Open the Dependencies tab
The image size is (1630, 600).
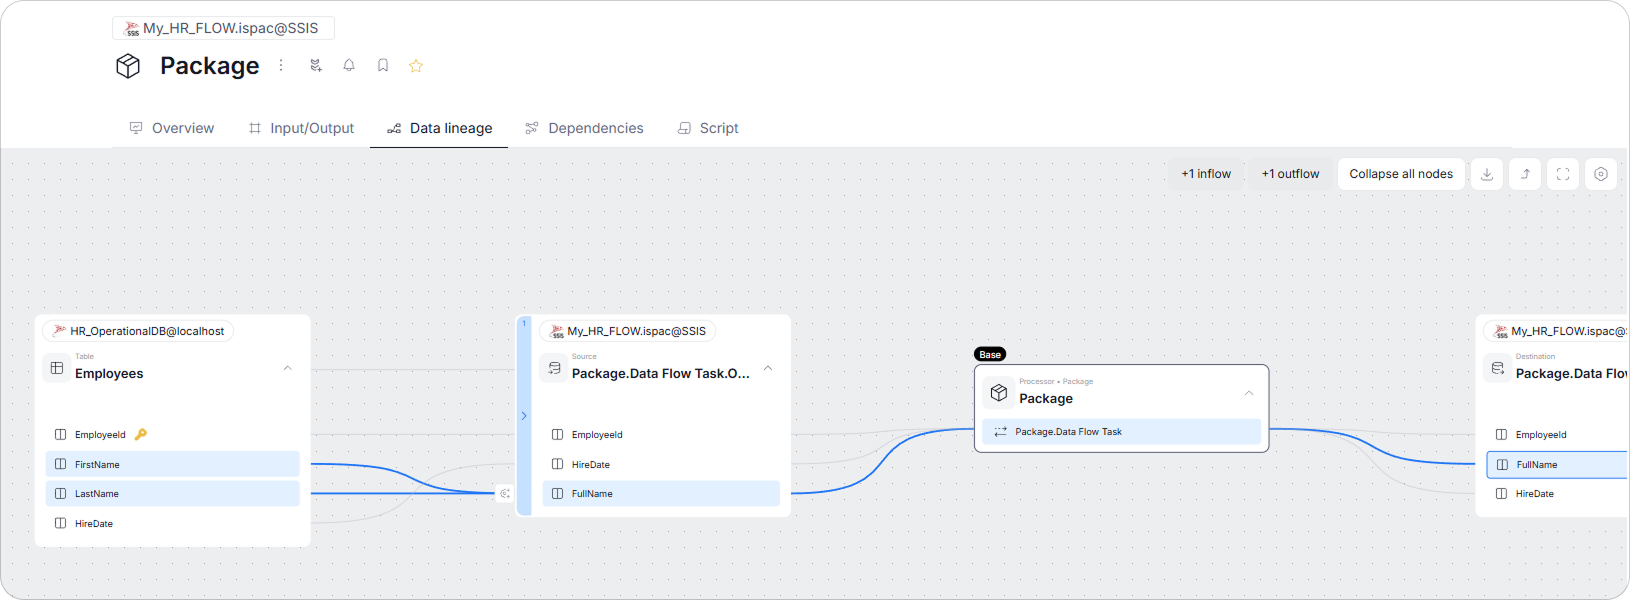pyautogui.click(x=584, y=128)
